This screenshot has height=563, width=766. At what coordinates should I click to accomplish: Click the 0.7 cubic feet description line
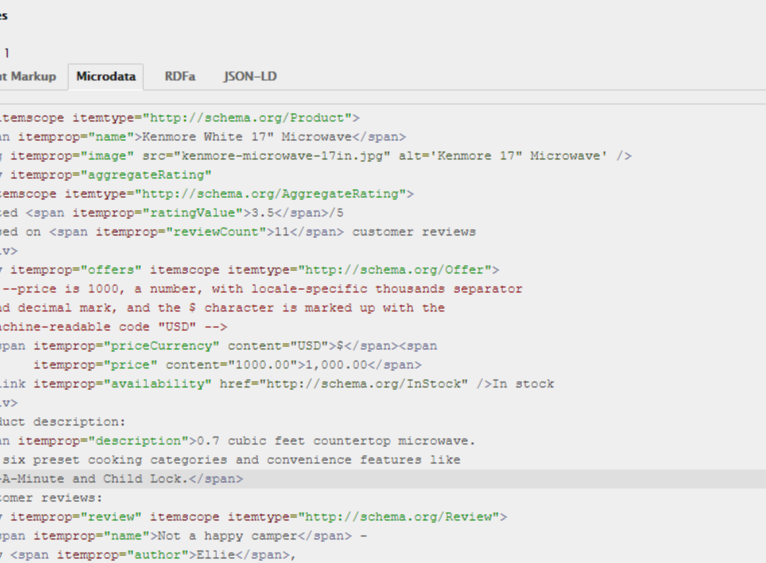click(240, 441)
